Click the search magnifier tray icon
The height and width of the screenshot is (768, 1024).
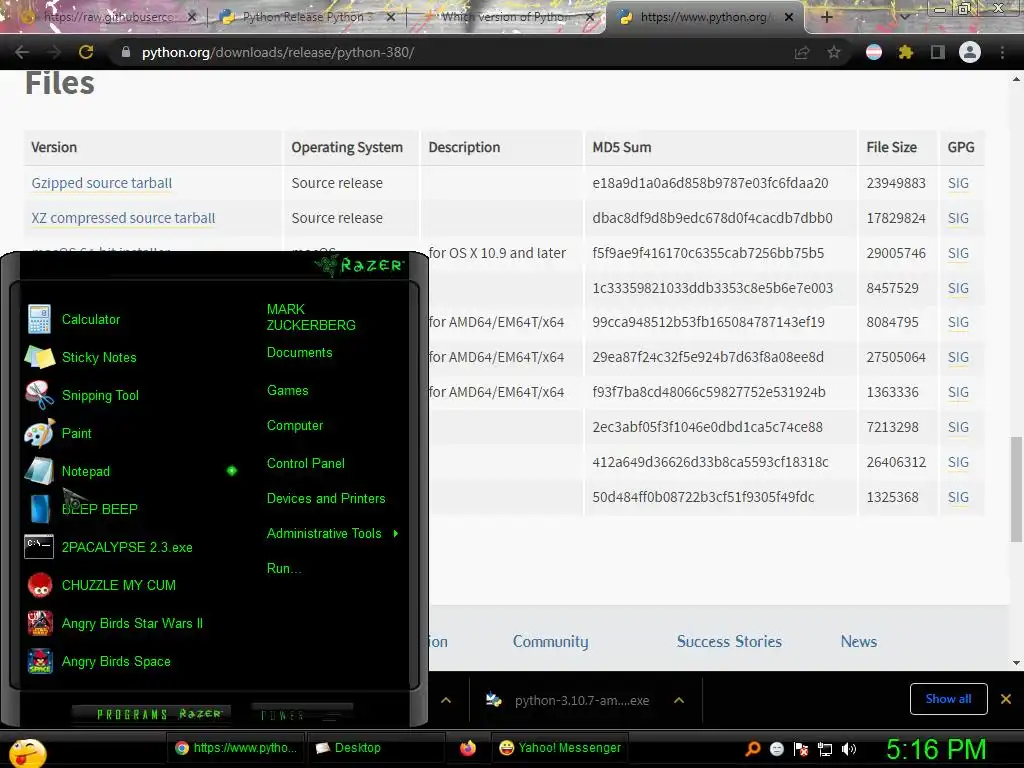point(752,748)
